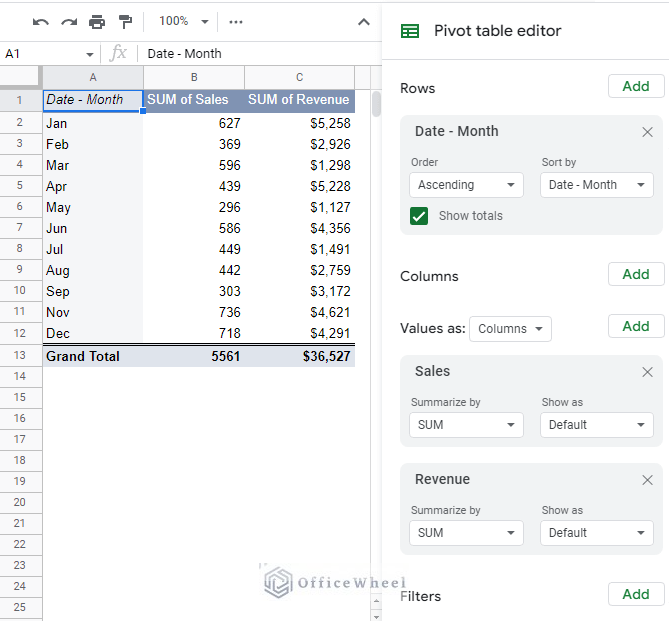Collapse the toolbar with the up chevron
Image resolution: width=669 pixels, height=621 pixels.
[364, 22]
